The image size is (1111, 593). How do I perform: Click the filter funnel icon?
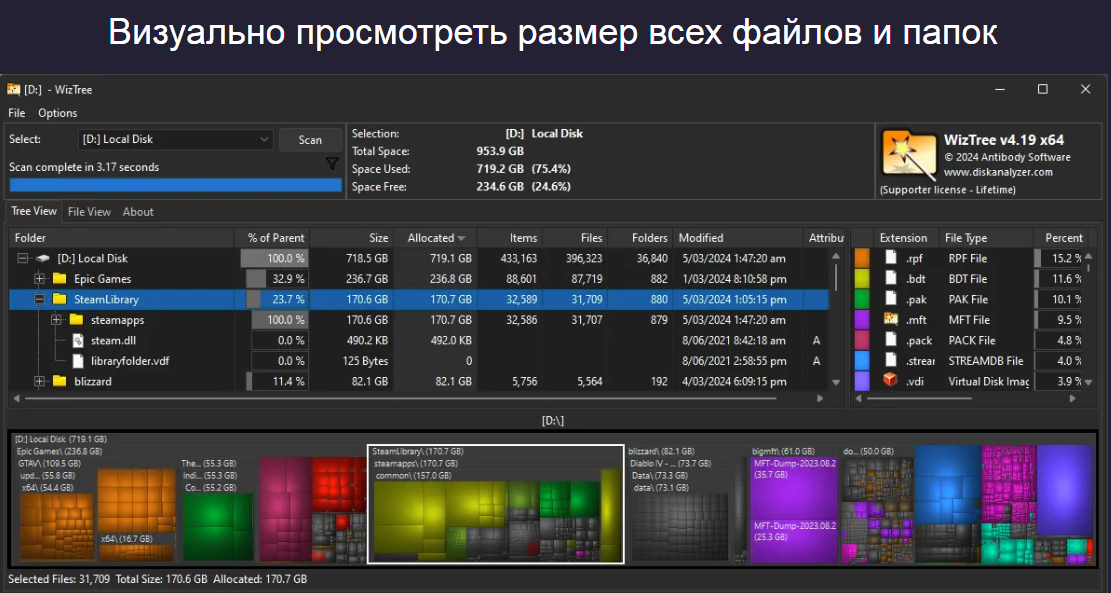click(x=332, y=164)
